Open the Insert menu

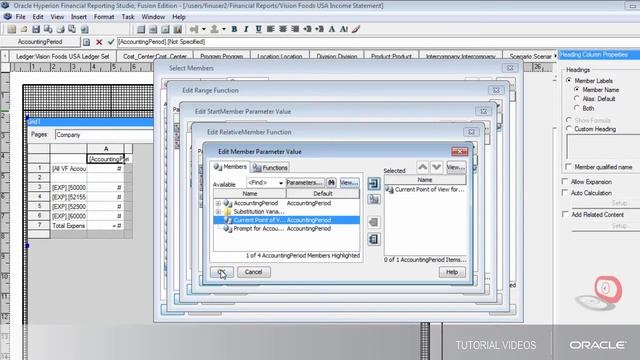79,17
